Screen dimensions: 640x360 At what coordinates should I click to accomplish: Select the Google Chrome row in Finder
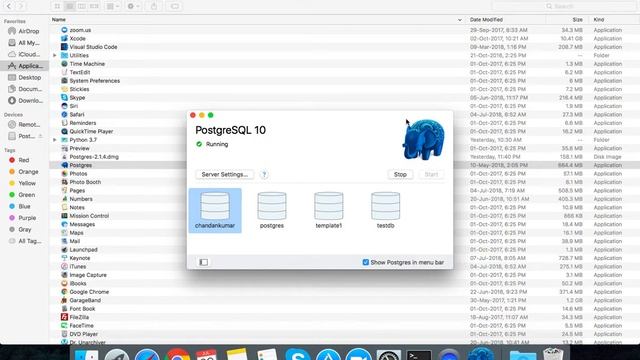(x=344, y=292)
